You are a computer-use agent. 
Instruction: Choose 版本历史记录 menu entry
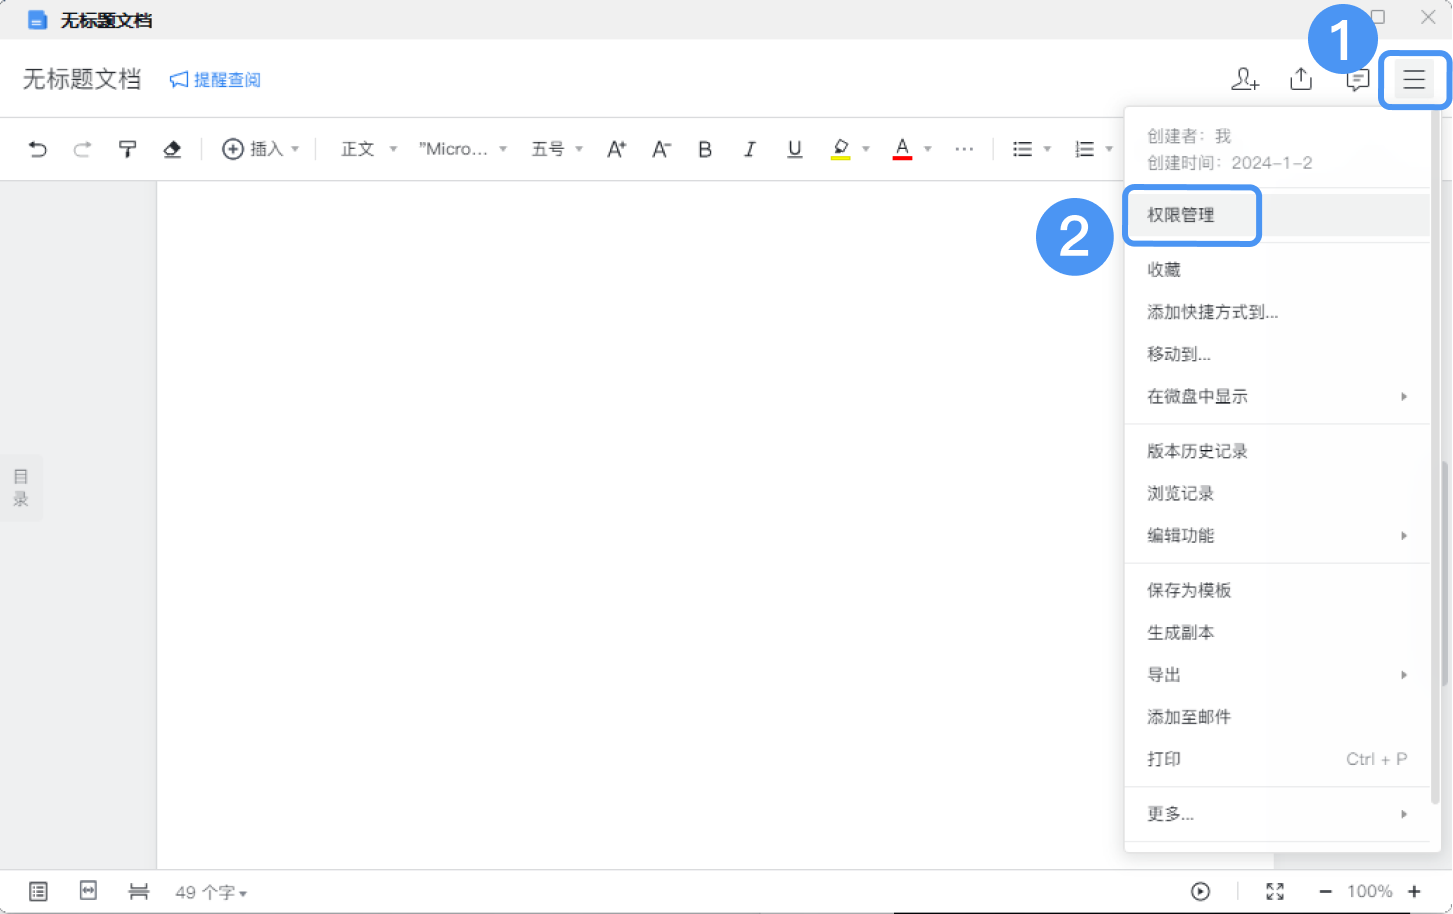tap(1197, 451)
